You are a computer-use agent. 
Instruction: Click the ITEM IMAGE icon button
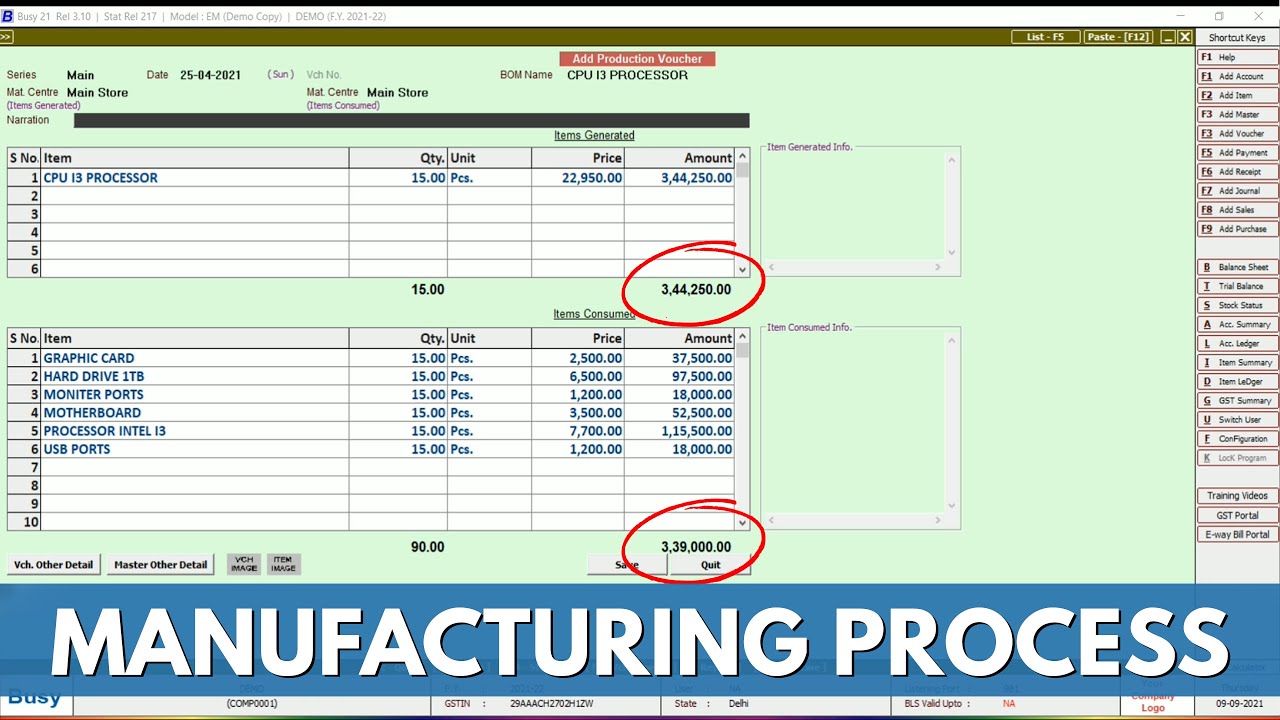pyautogui.click(x=283, y=564)
